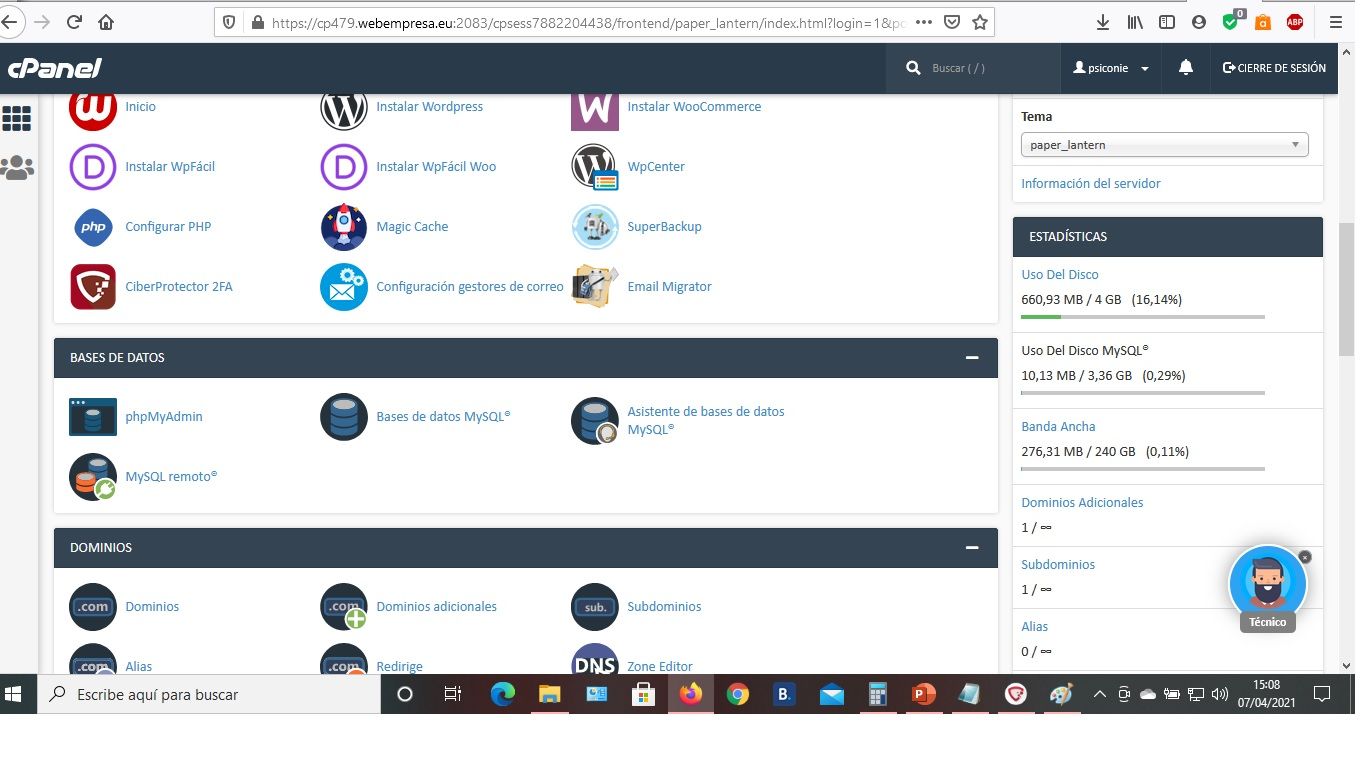This screenshot has height=768, width=1366.
Task: Click the Instalar Wordpress logo icon
Action: pos(344,108)
